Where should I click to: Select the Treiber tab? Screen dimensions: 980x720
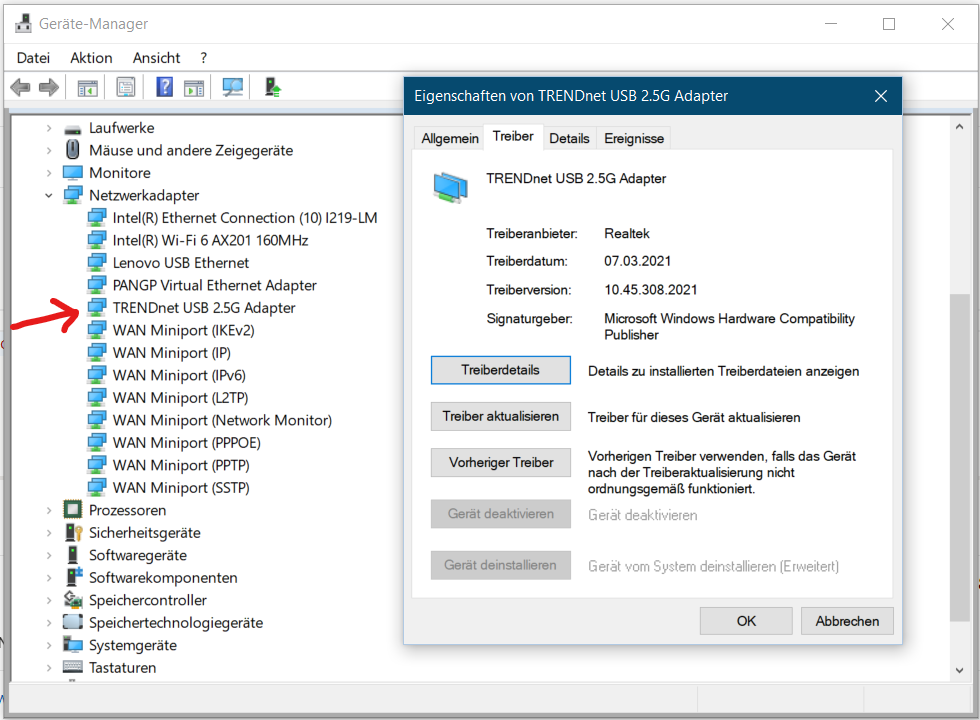tap(513, 136)
